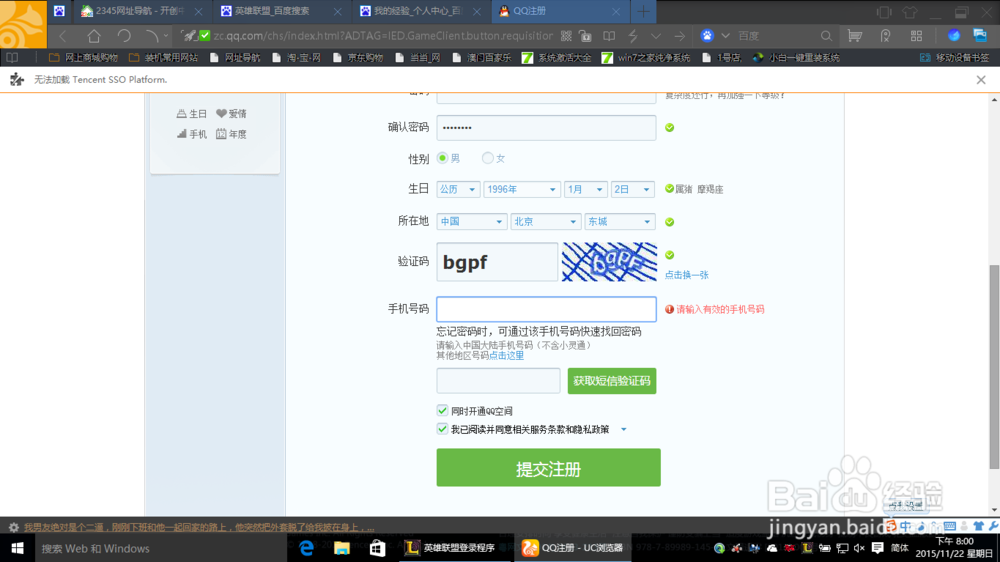Open the 东城 district dropdown
1000x562 pixels.
coord(620,221)
